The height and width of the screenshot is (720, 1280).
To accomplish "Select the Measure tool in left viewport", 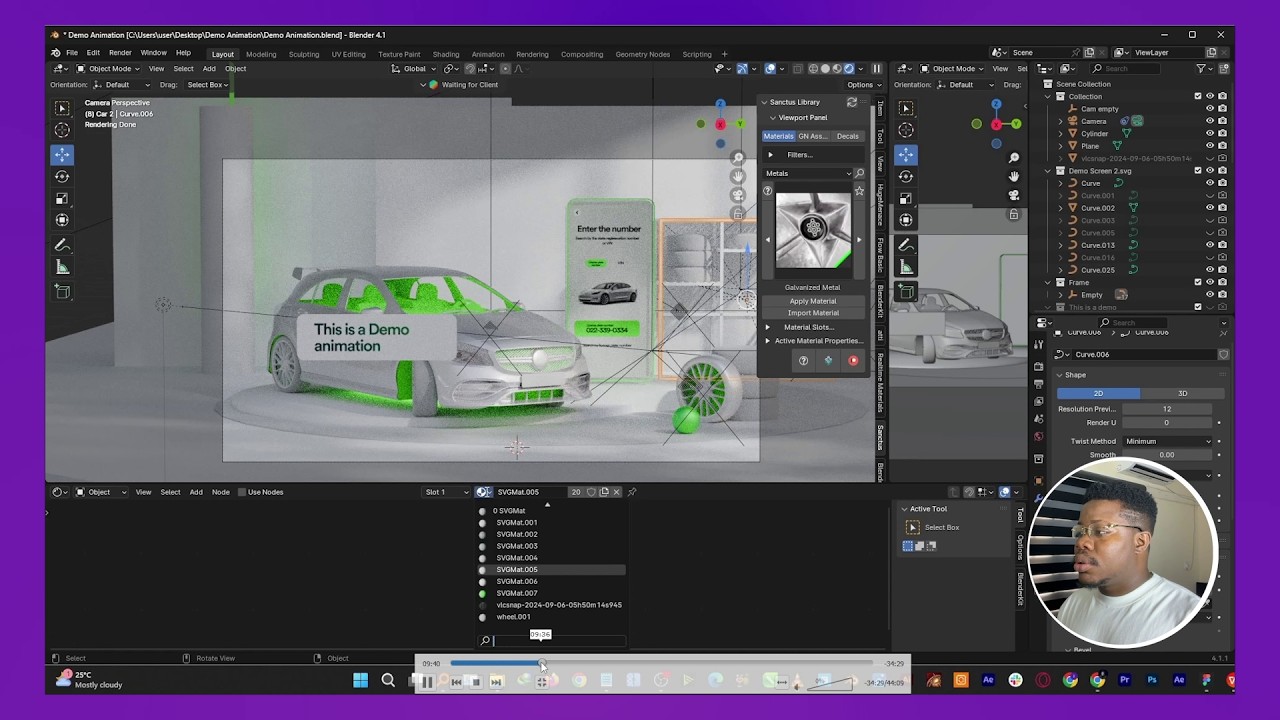I will point(62,267).
